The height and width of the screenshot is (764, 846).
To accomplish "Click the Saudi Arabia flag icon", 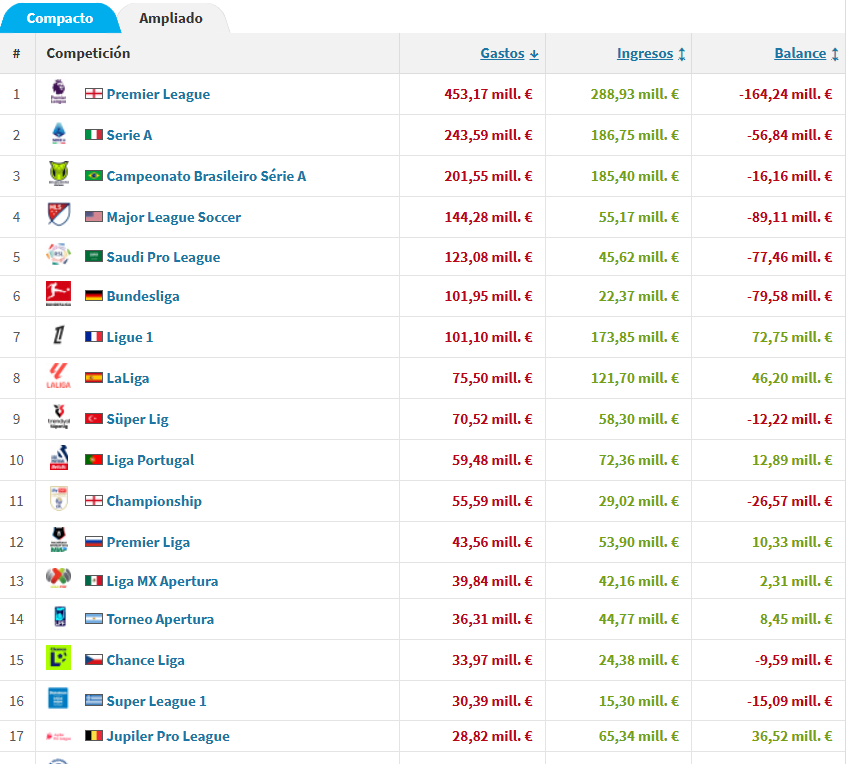I will pos(94,256).
